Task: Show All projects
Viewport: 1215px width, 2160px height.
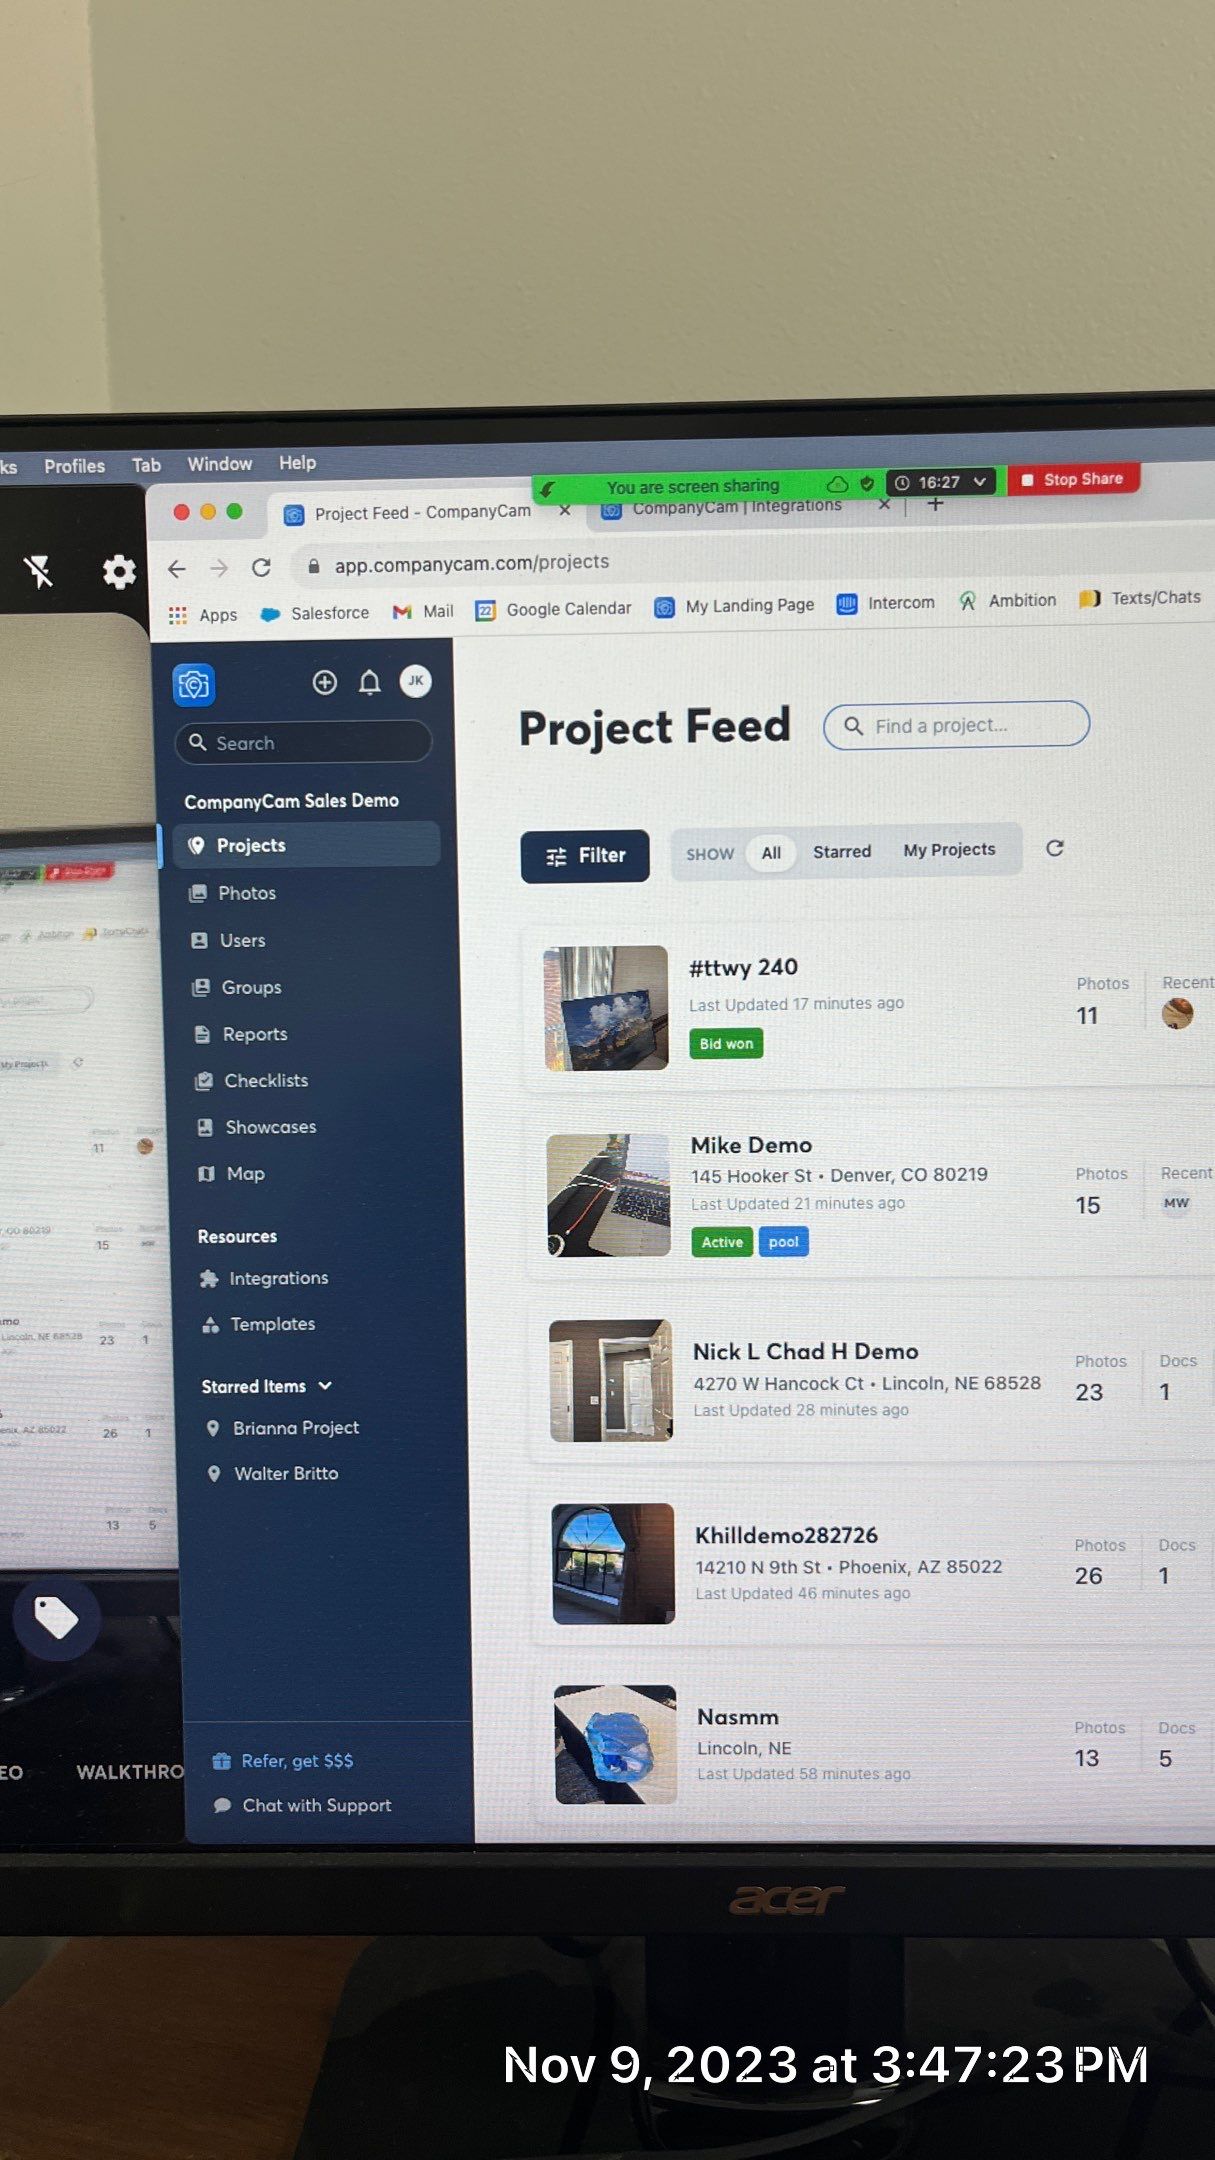Action: (x=771, y=853)
